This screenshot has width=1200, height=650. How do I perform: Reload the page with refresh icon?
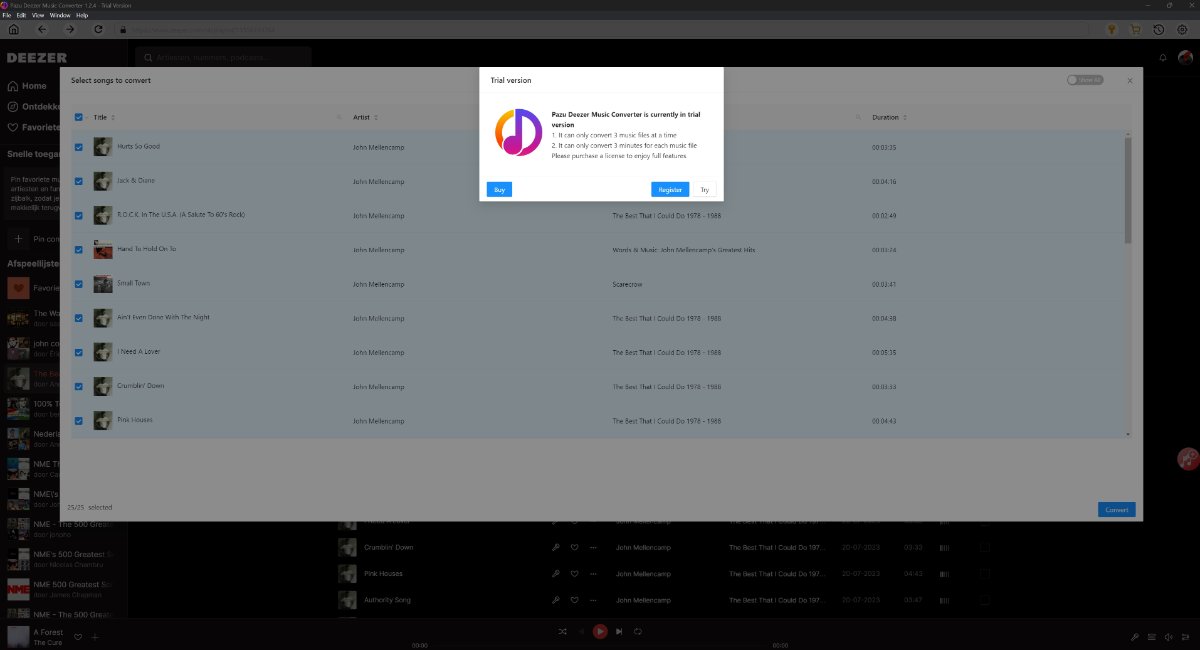coord(98,29)
